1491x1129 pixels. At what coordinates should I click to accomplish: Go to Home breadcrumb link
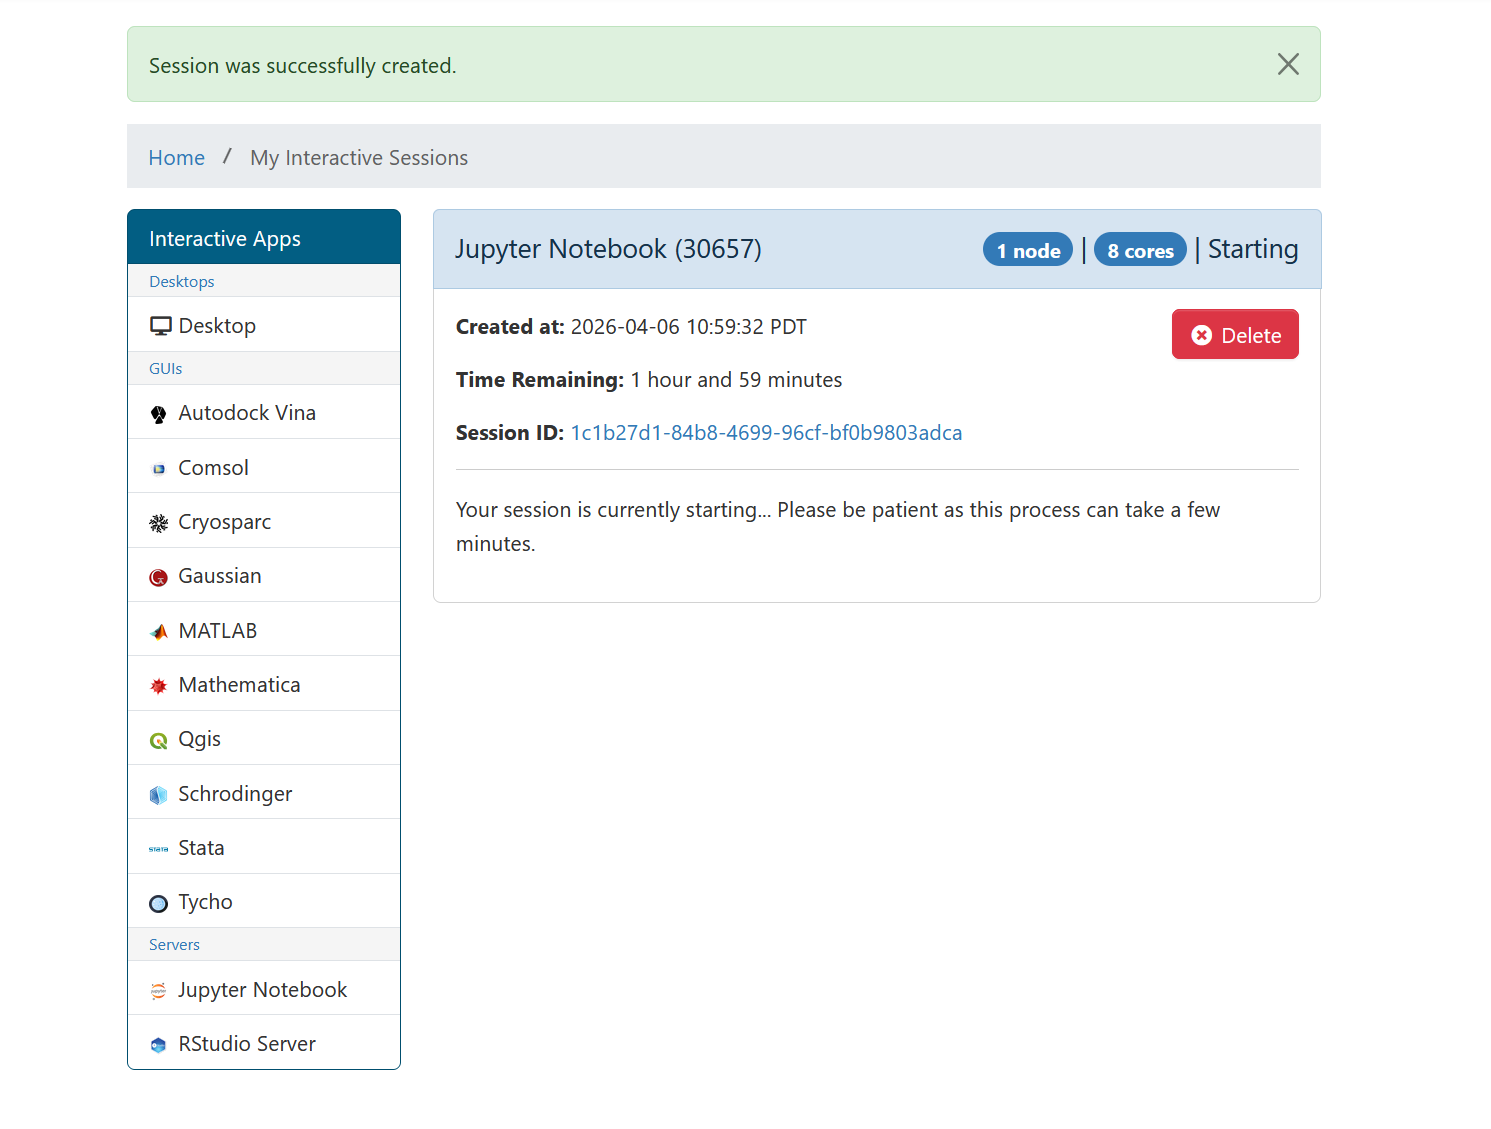(x=177, y=158)
